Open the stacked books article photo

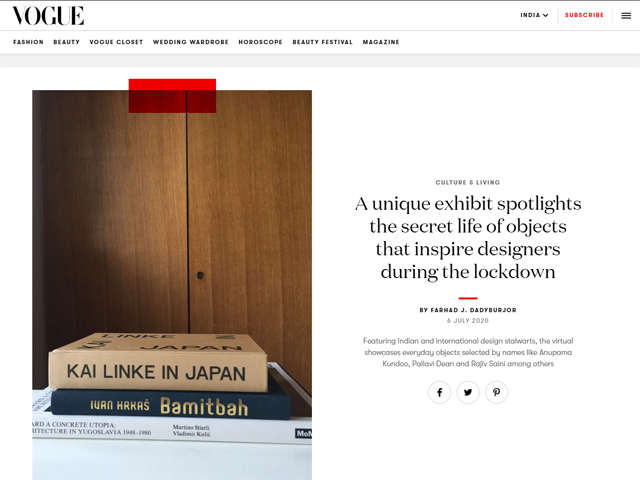172,285
